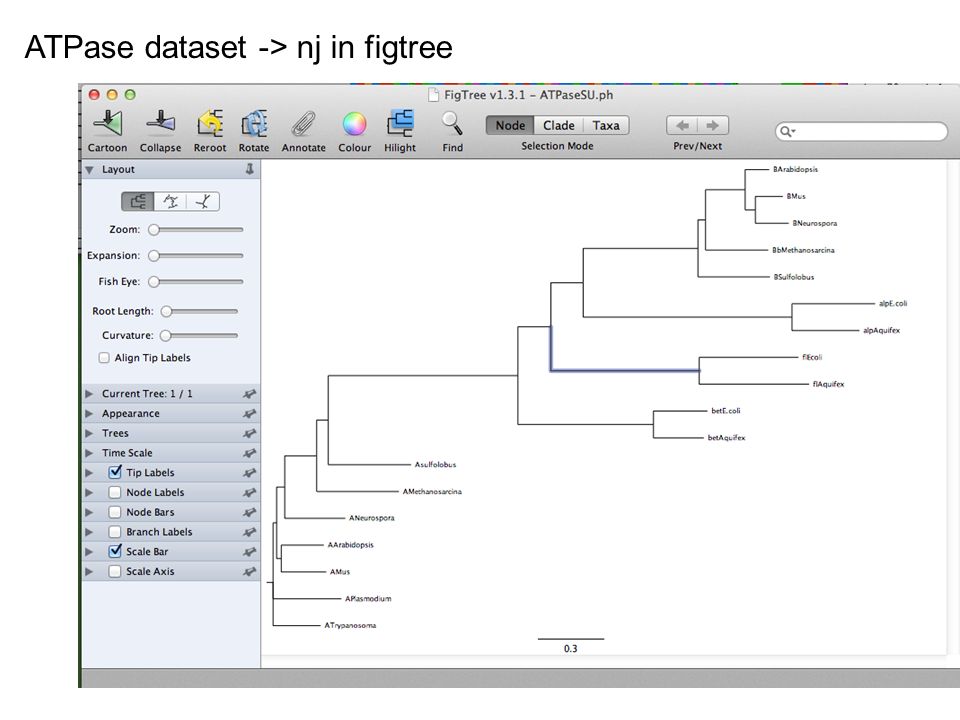
Task: Select the APlasmodium tip label
Action: [368, 599]
